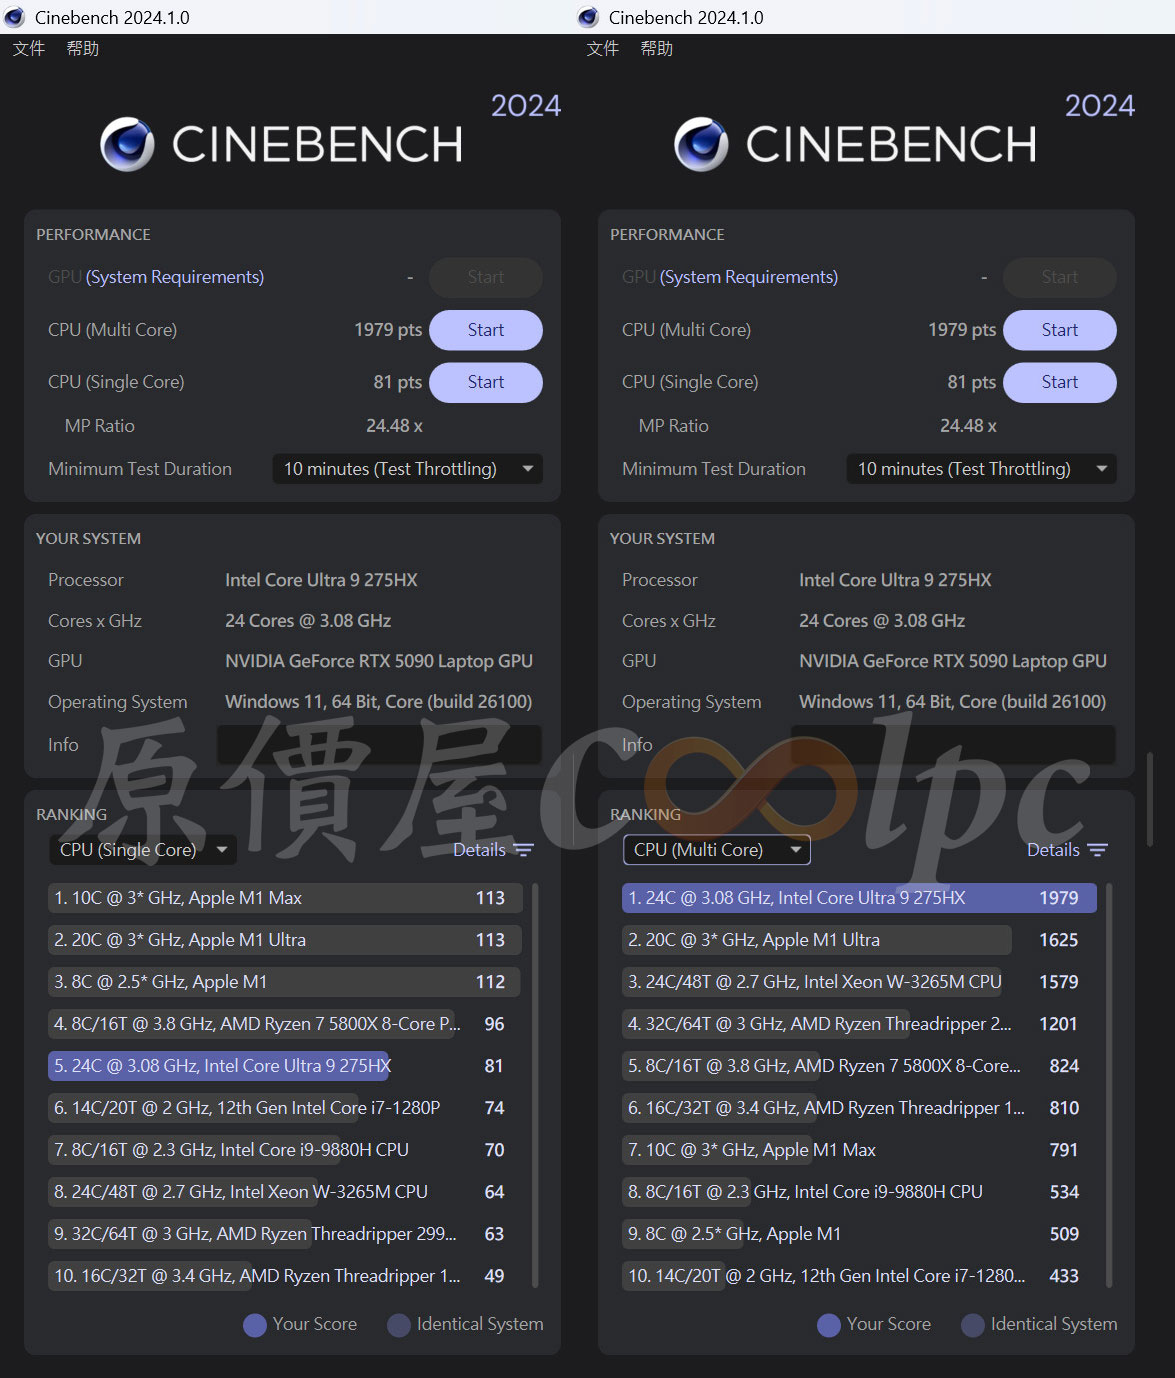Open the CPU (Multi Core) ranking dropdown
The image size is (1175, 1378).
717,850
